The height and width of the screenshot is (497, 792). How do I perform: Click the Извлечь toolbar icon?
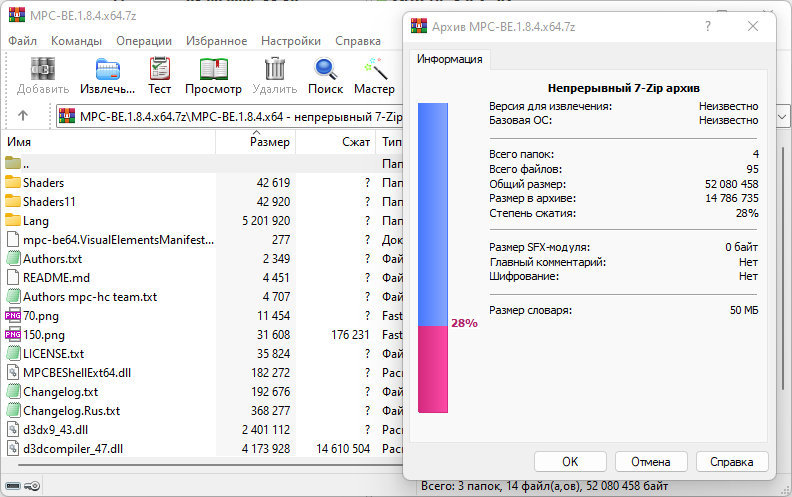pyautogui.click(x=108, y=69)
